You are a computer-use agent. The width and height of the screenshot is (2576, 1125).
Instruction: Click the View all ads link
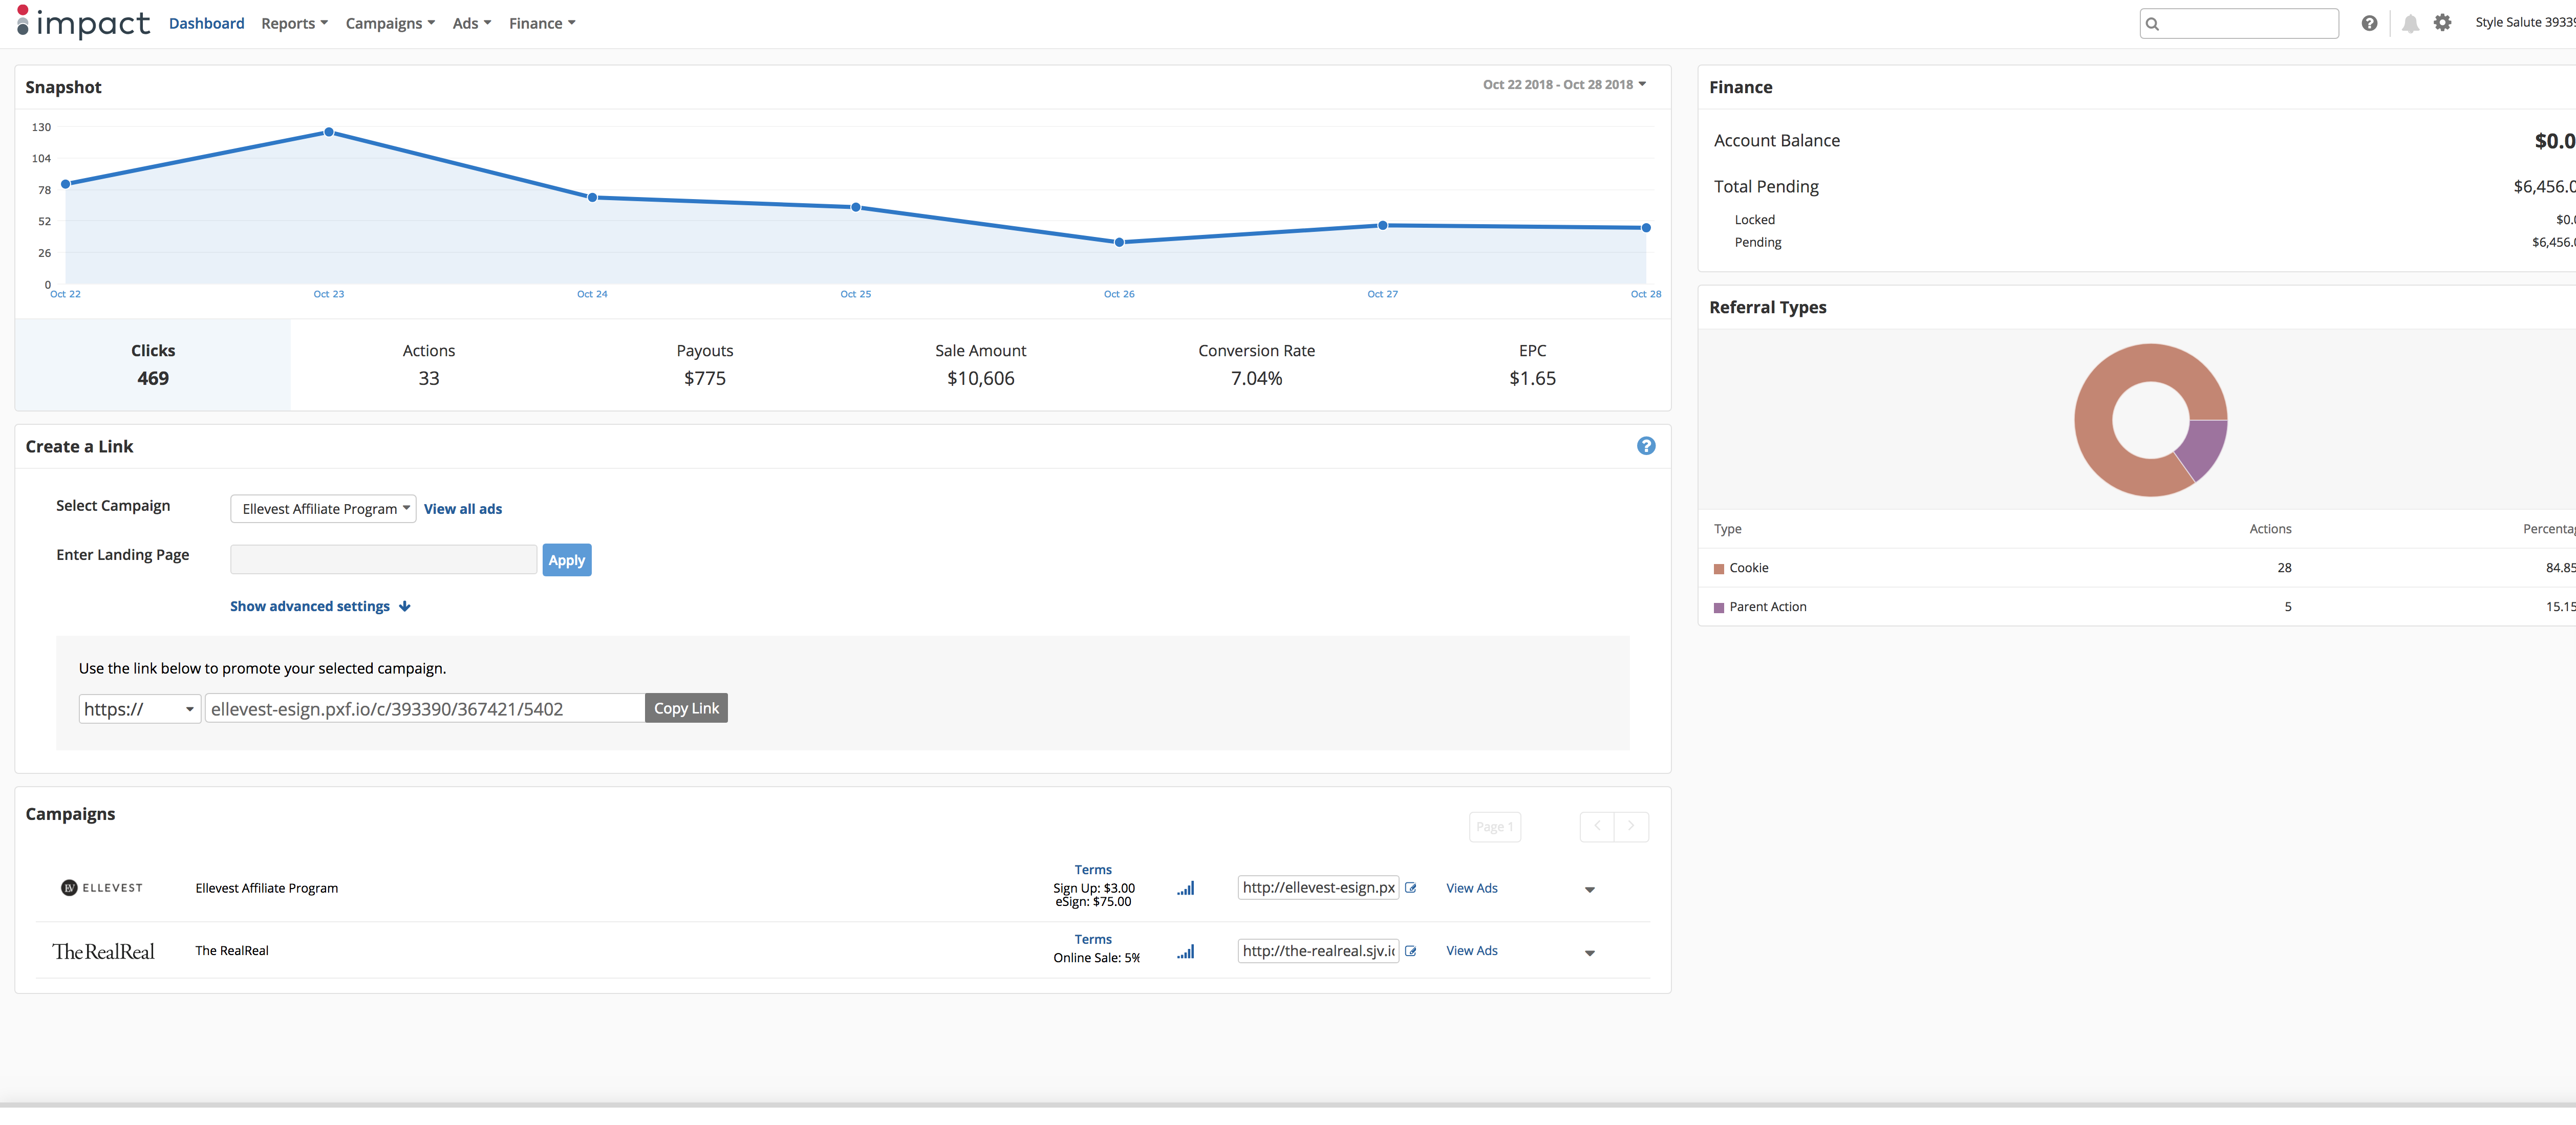tap(463, 509)
